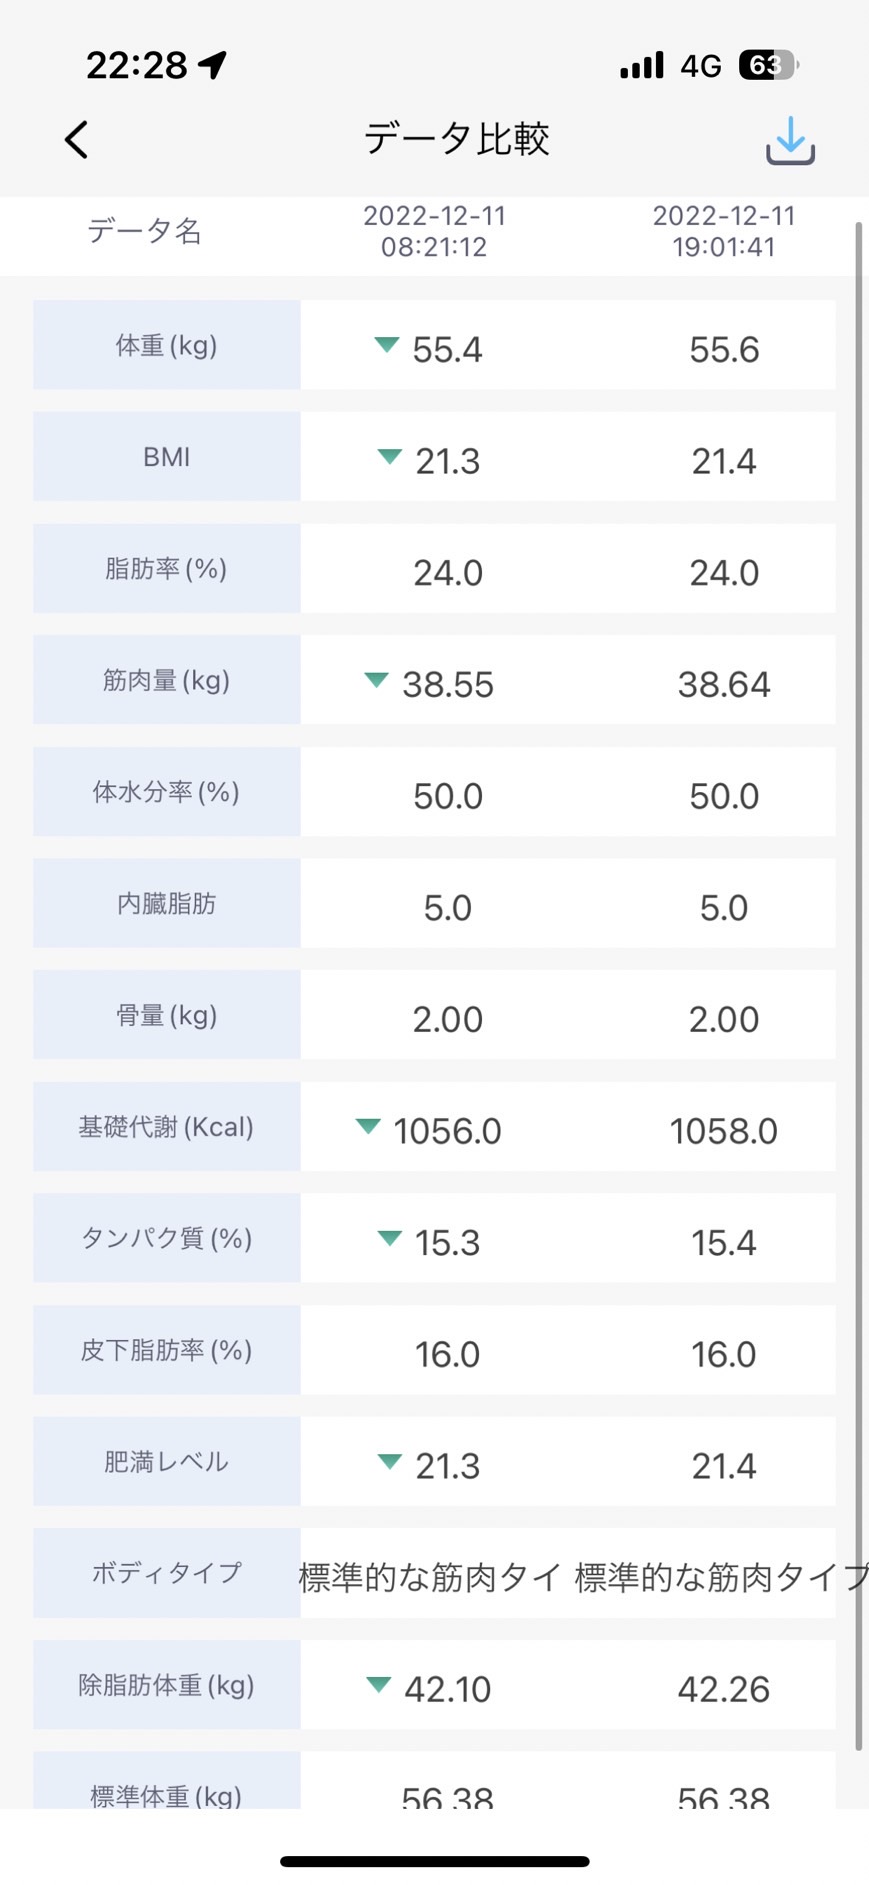The image size is (869, 1885).
Task: Tap the 2022-12-11 08:21:12 column header
Action: 434,231
